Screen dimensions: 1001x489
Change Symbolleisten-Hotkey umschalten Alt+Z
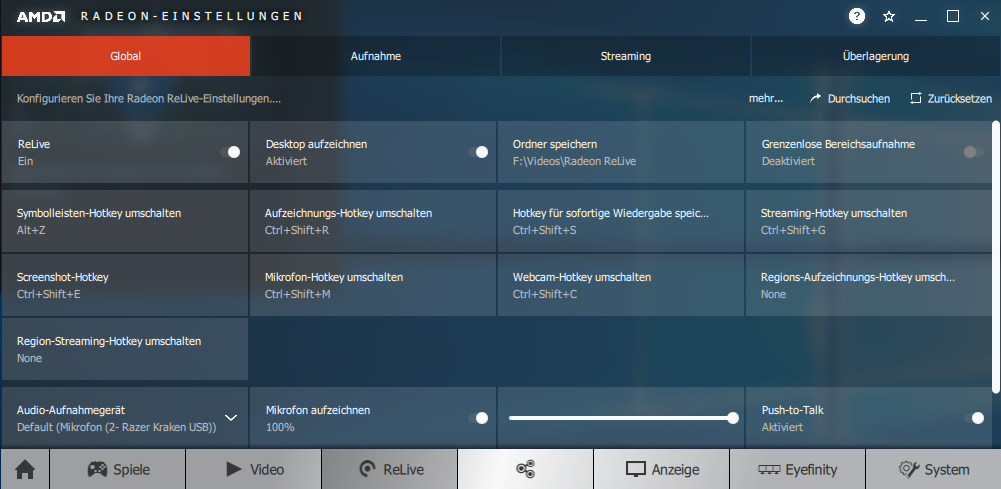tap(125, 221)
